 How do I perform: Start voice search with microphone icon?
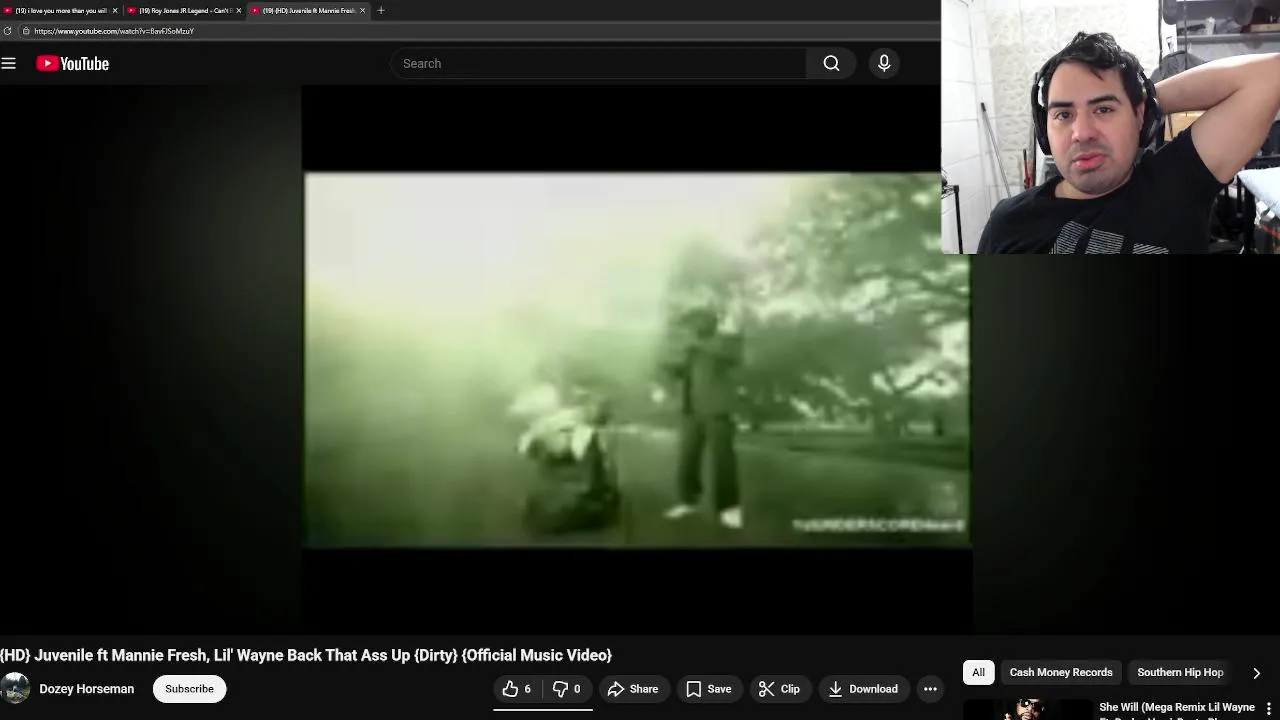884,64
